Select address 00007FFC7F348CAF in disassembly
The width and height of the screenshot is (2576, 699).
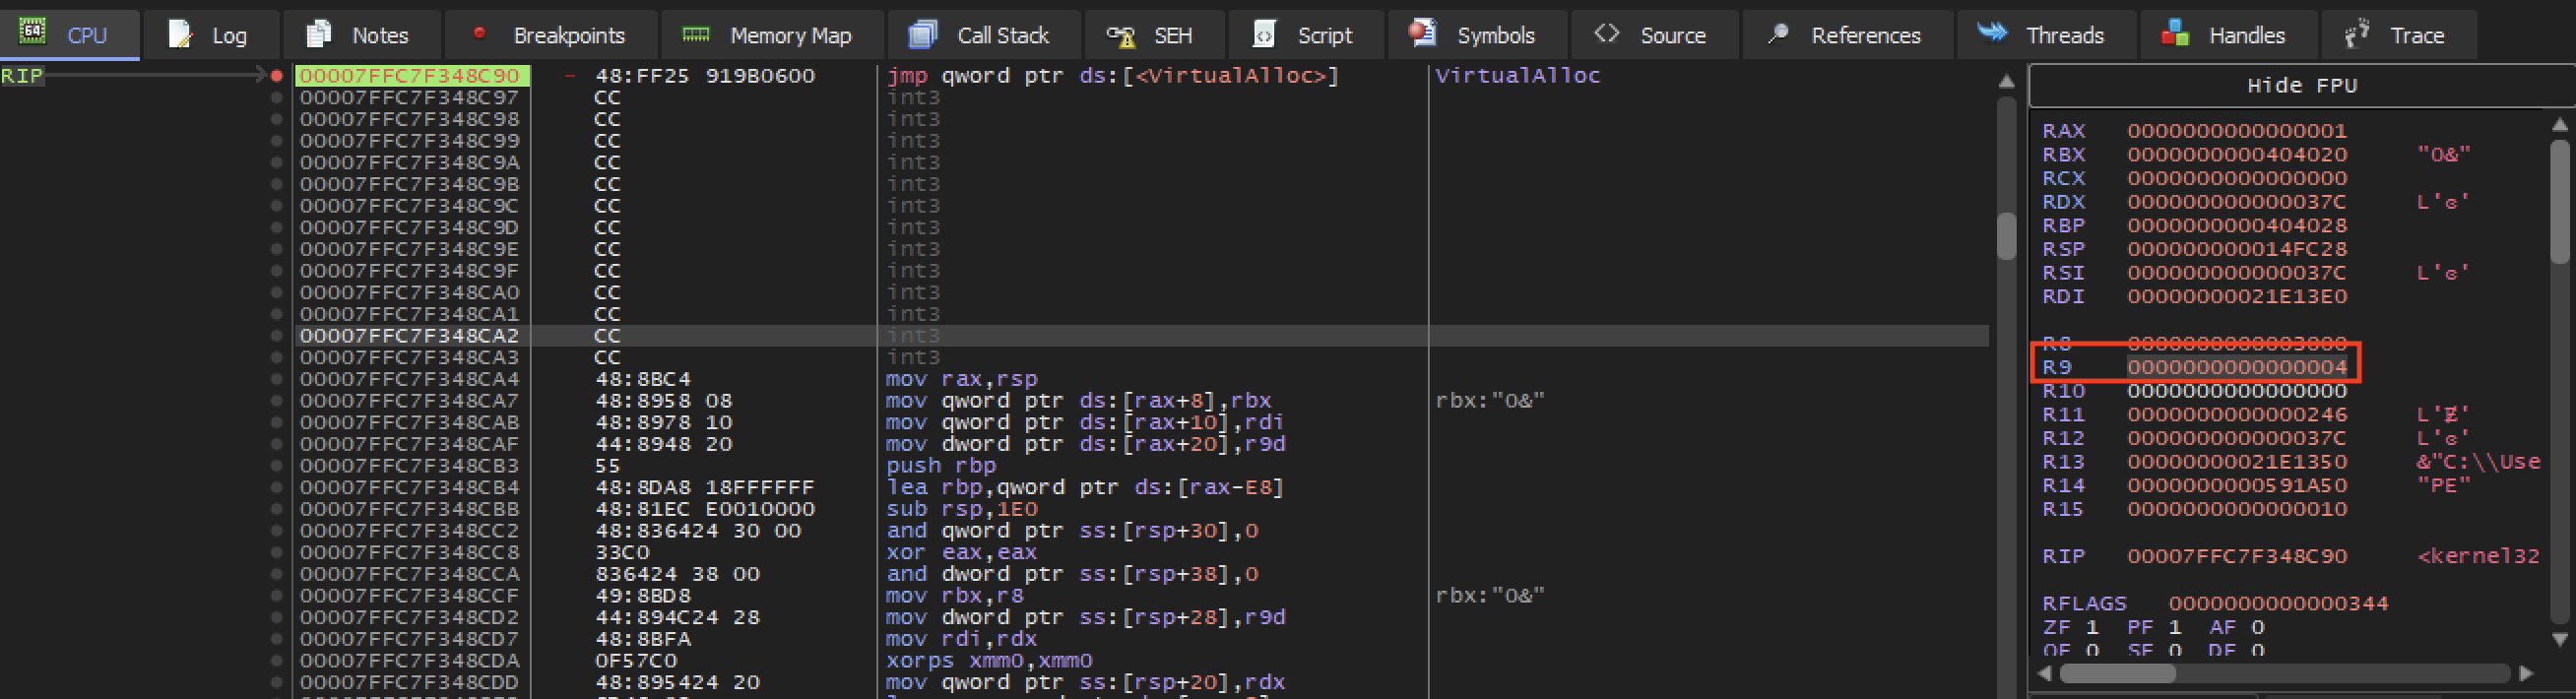[410, 445]
